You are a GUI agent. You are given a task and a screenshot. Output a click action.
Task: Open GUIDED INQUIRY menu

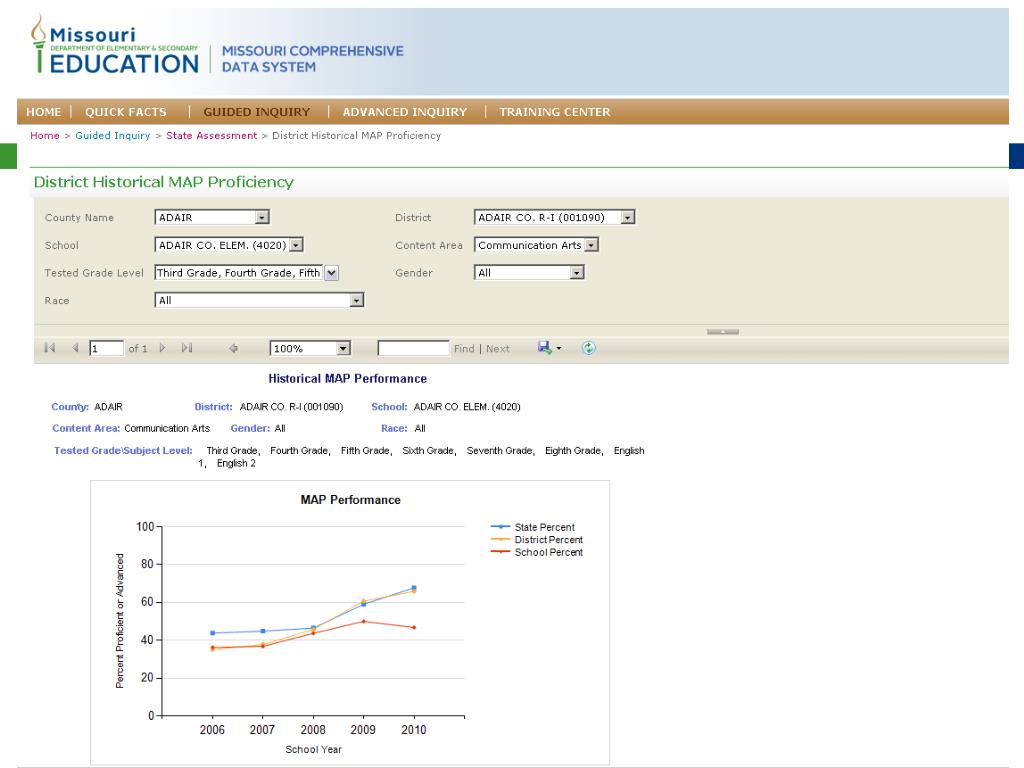coord(257,112)
